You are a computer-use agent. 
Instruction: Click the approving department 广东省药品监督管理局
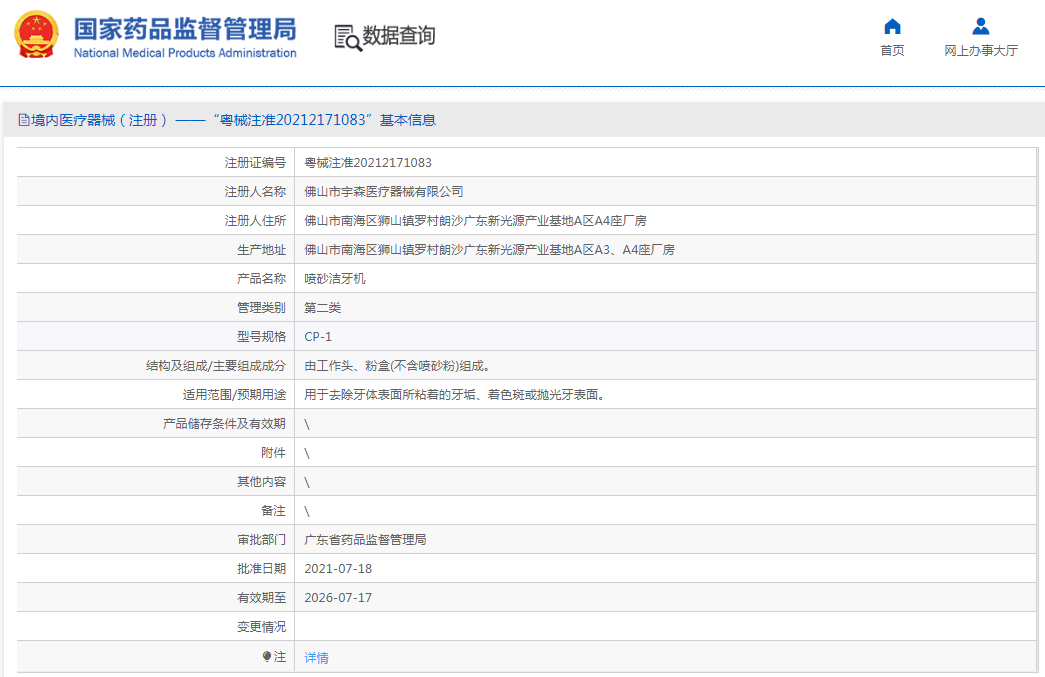point(365,540)
